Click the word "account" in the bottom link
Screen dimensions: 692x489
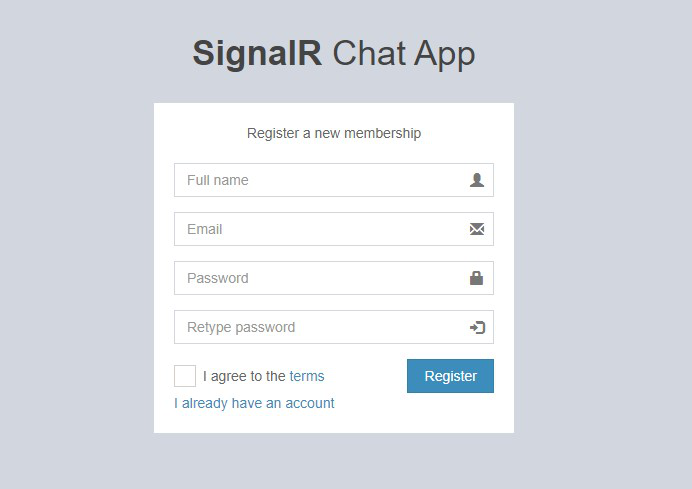pos(309,403)
